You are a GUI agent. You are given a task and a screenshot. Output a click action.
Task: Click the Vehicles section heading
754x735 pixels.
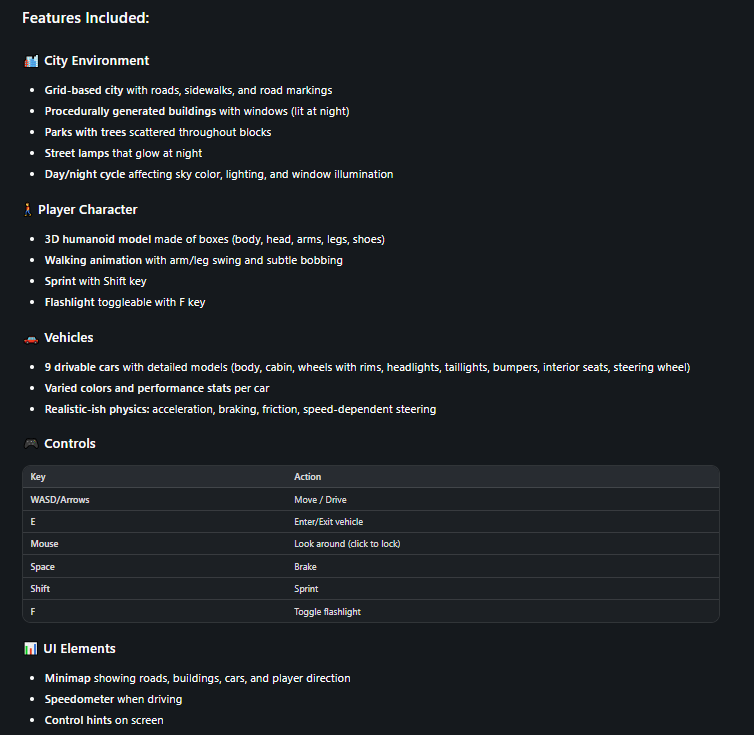pyautogui.click(x=69, y=338)
